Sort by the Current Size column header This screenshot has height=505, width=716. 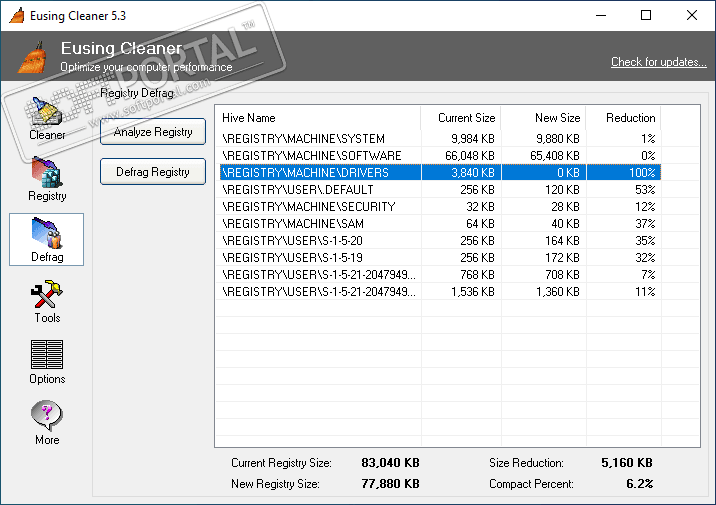point(461,118)
